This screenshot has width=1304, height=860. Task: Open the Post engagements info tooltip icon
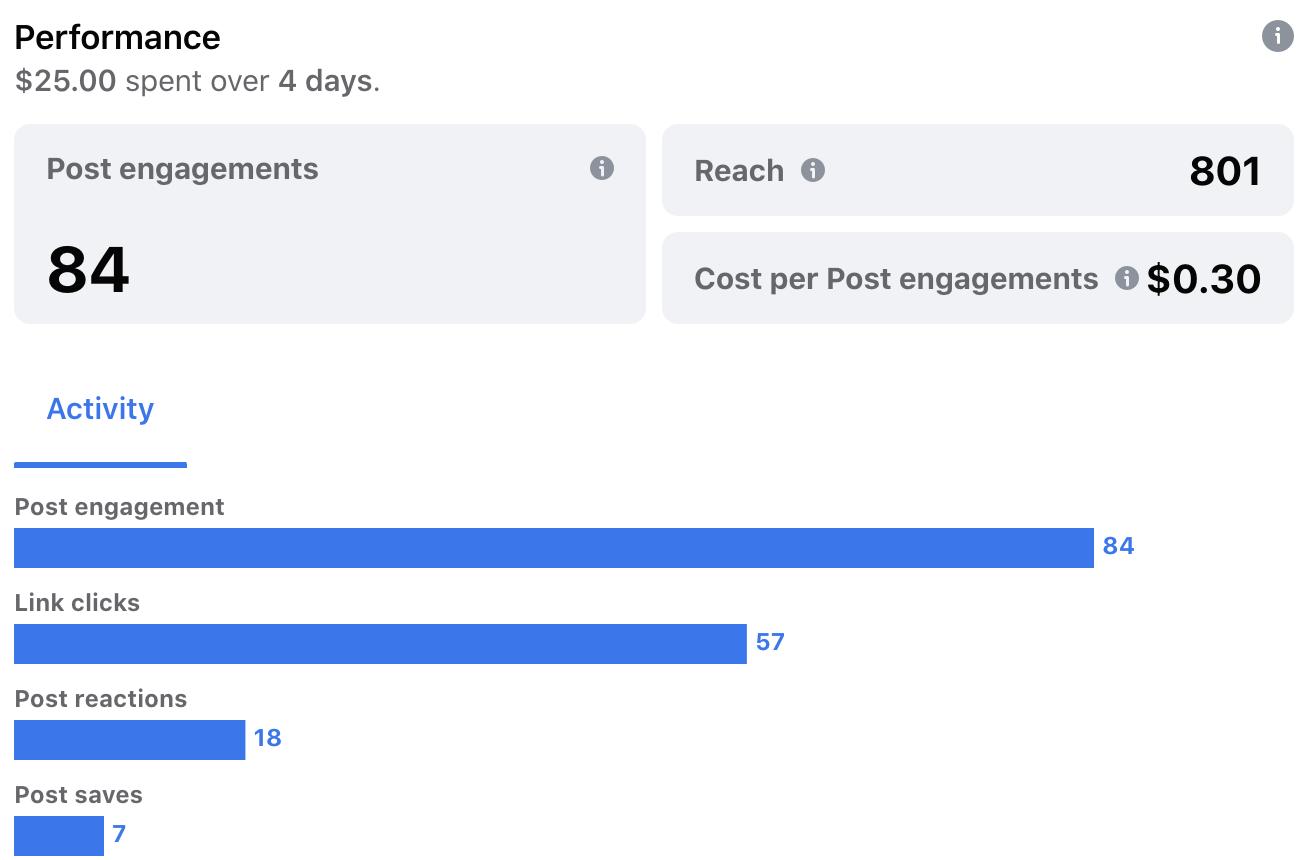pos(601,168)
